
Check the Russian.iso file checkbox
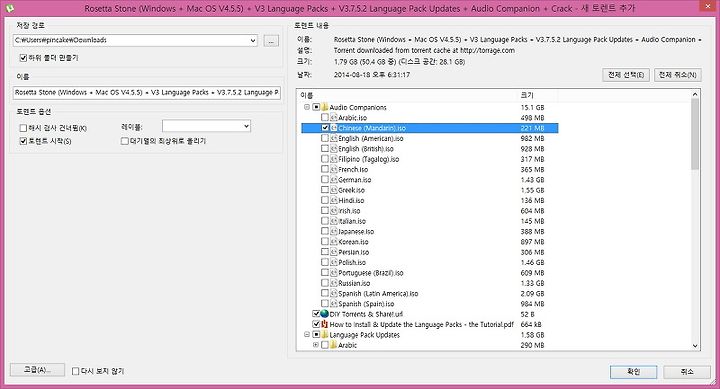[x=325, y=283]
